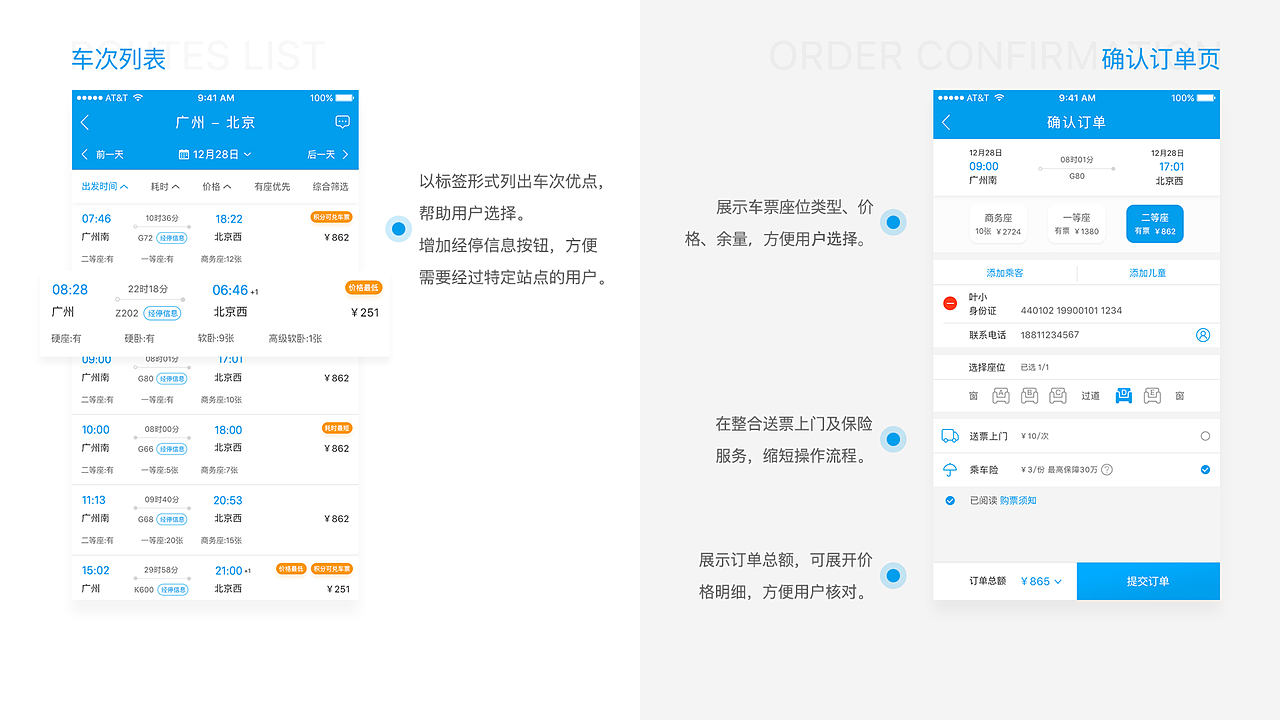Uncheck the 乘车险 insurance checkbox
1280x720 pixels.
(x=1205, y=469)
